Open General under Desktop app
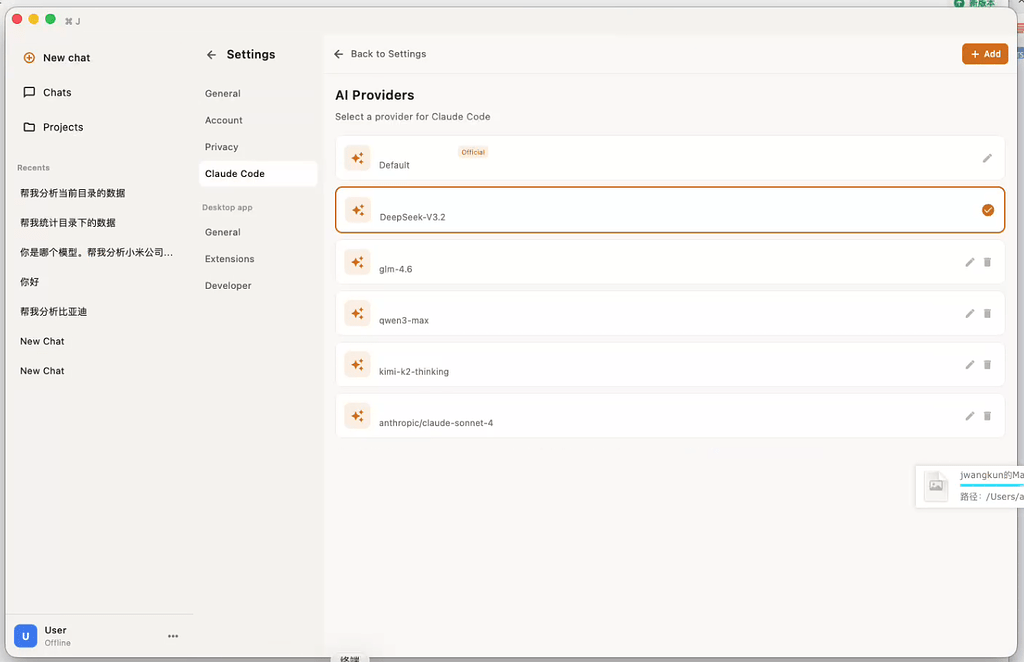The height and width of the screenshot is (662, 1024). pos(223,232)
